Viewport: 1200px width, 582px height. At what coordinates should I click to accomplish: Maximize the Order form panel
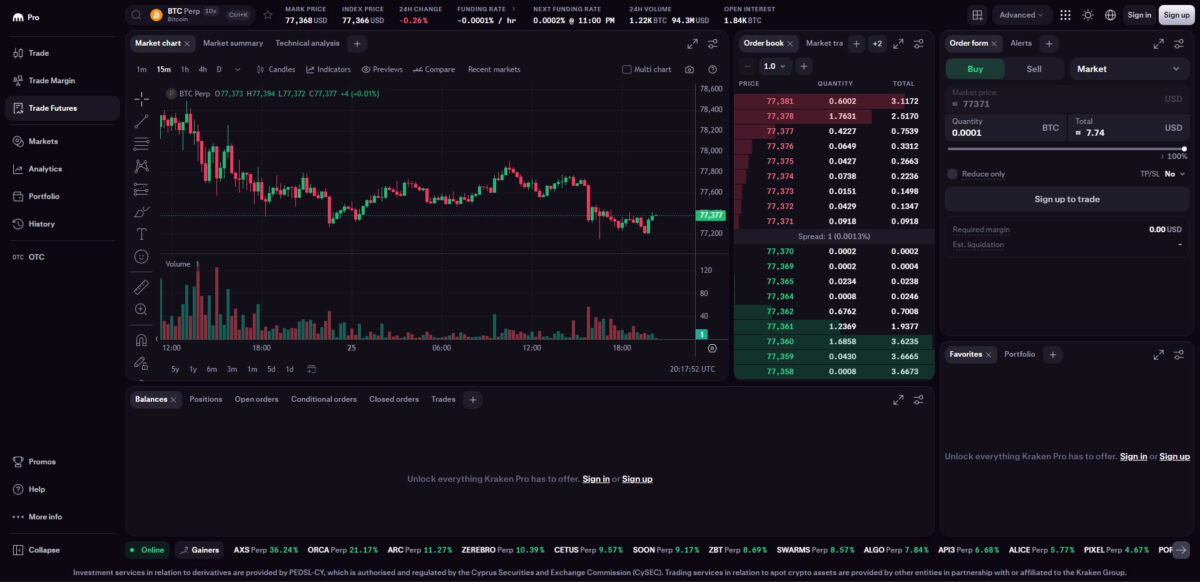tap(1158, 44)
